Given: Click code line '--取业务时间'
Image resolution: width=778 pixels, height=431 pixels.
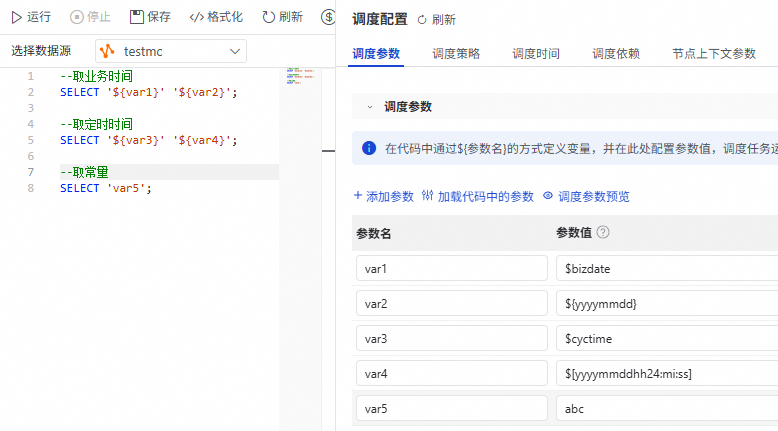Looking at the screenshot, I should (x=96, y=76).
